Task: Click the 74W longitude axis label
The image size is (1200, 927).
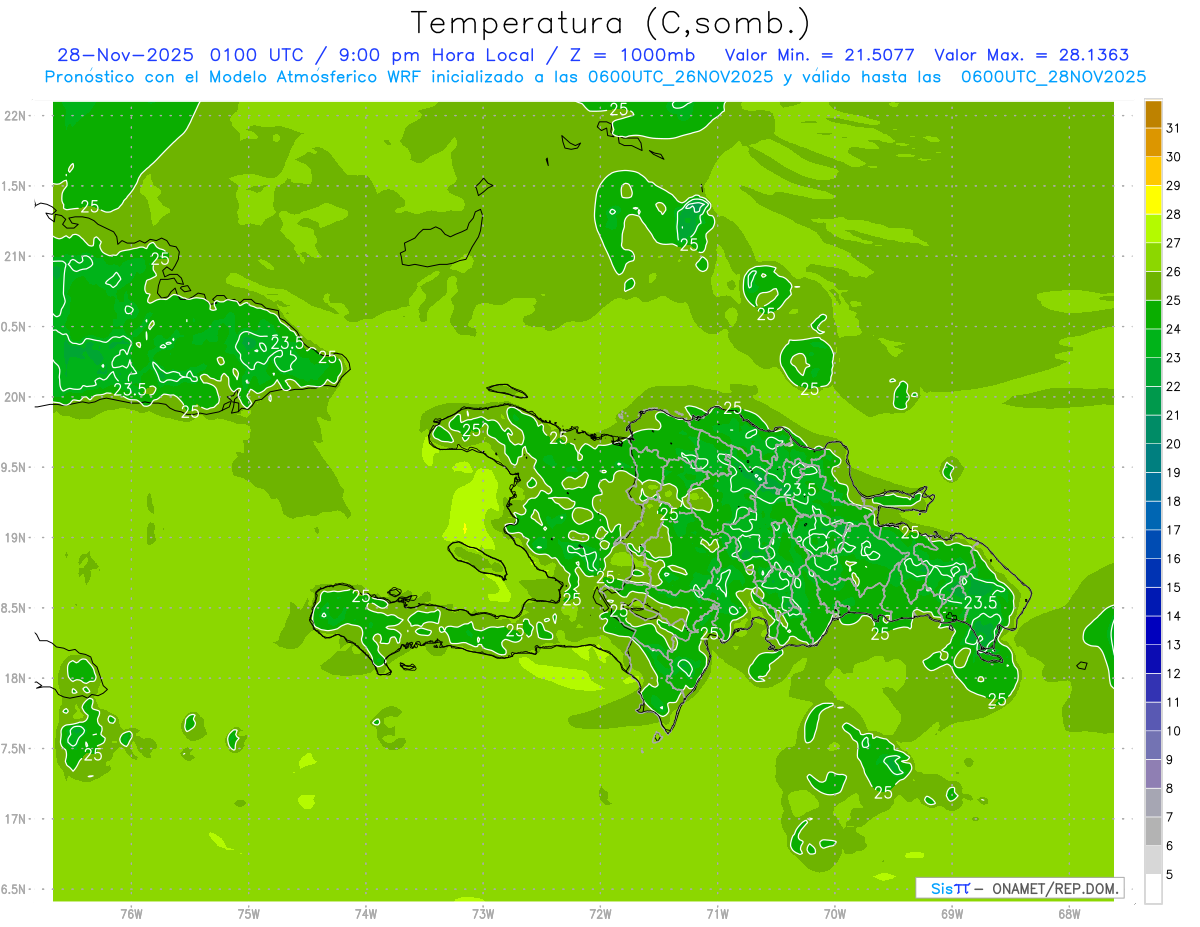Action: 366,913
